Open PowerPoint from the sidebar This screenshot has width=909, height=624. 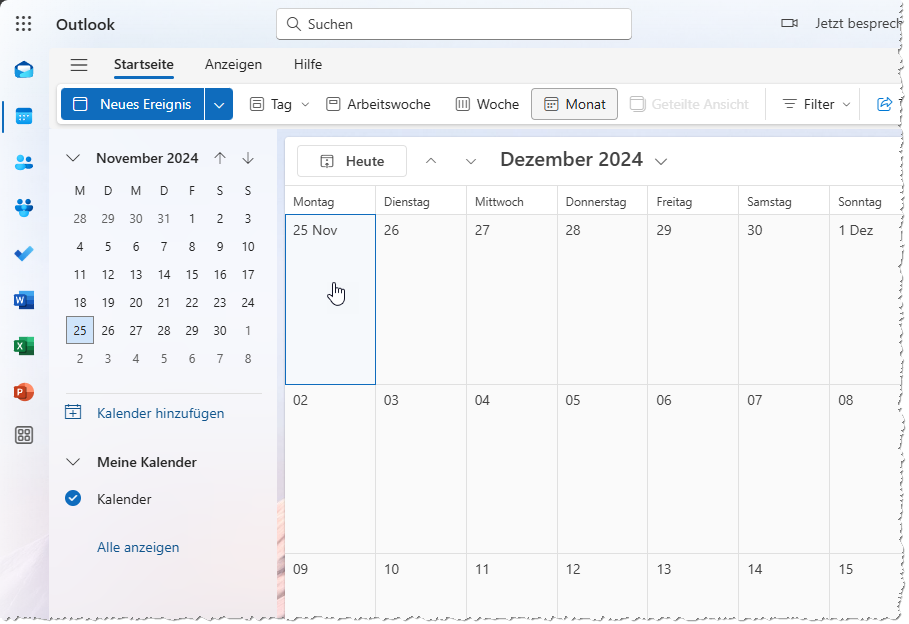pos(23,392)
